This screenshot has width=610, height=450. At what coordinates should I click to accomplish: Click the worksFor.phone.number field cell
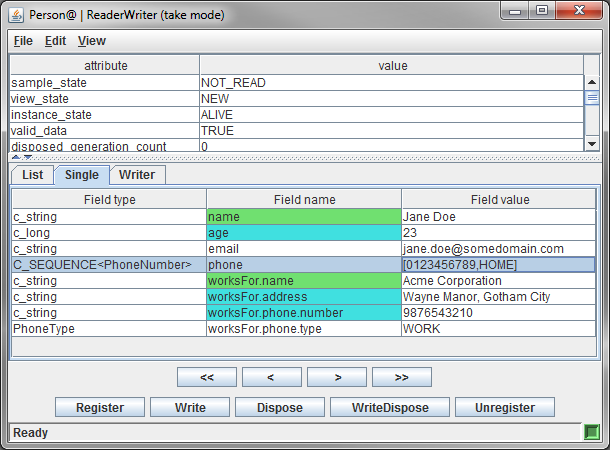pos(304,312)
